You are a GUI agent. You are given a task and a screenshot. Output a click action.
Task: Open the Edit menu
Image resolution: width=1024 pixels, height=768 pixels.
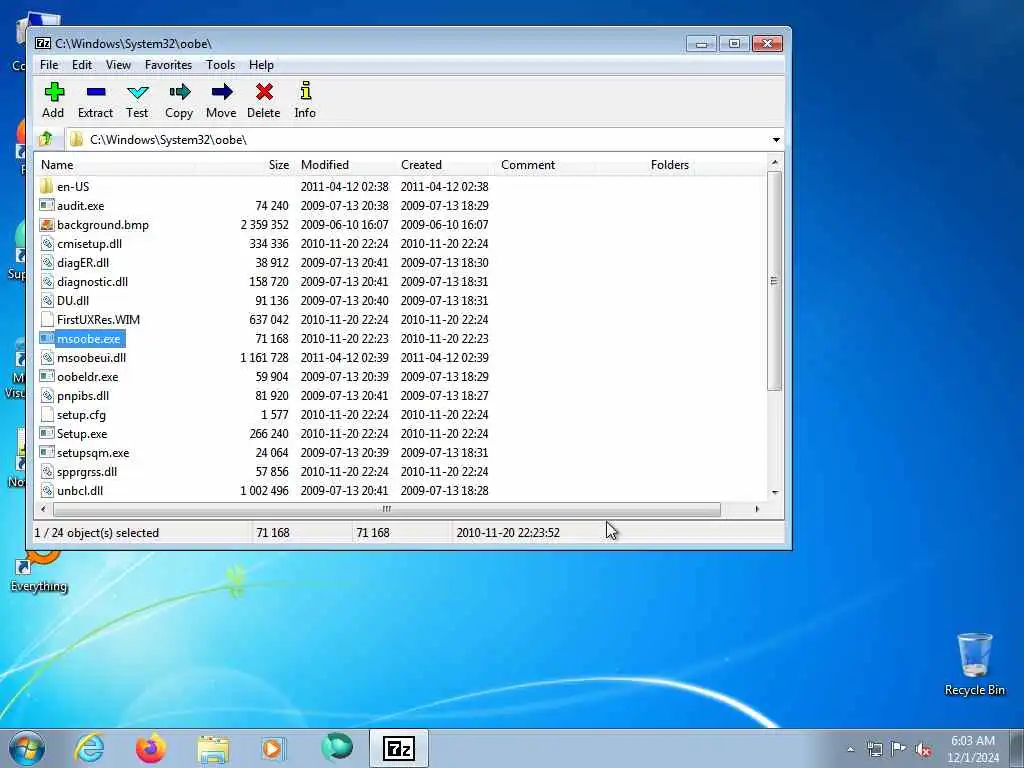(82, 65)
